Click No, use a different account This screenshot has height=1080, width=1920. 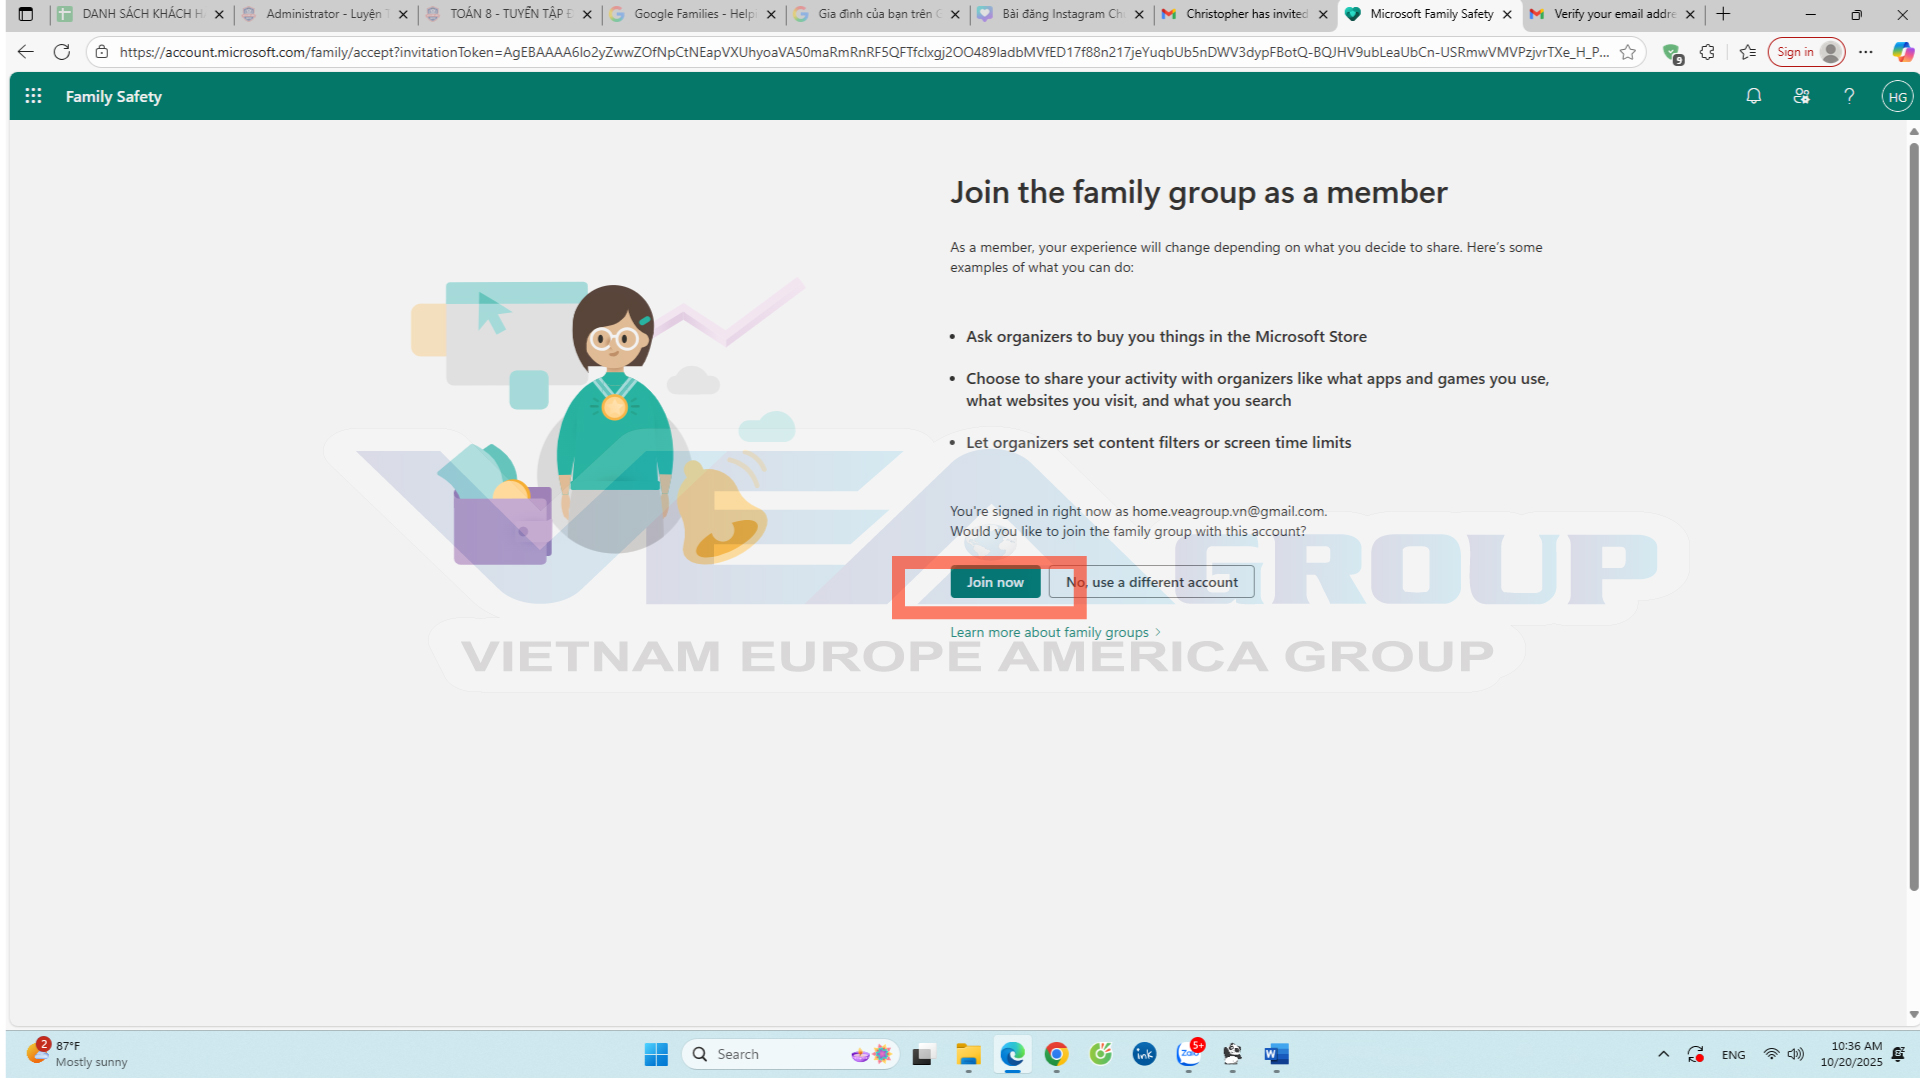[x=1151, y=582]
